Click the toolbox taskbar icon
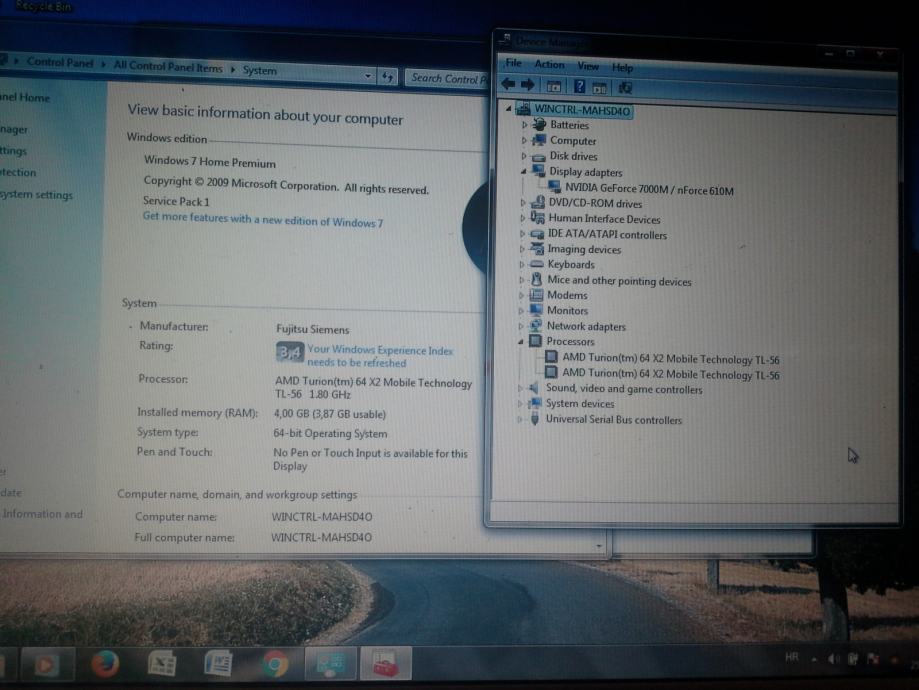This screenshot has width=919, height=690. pos(386,664)
